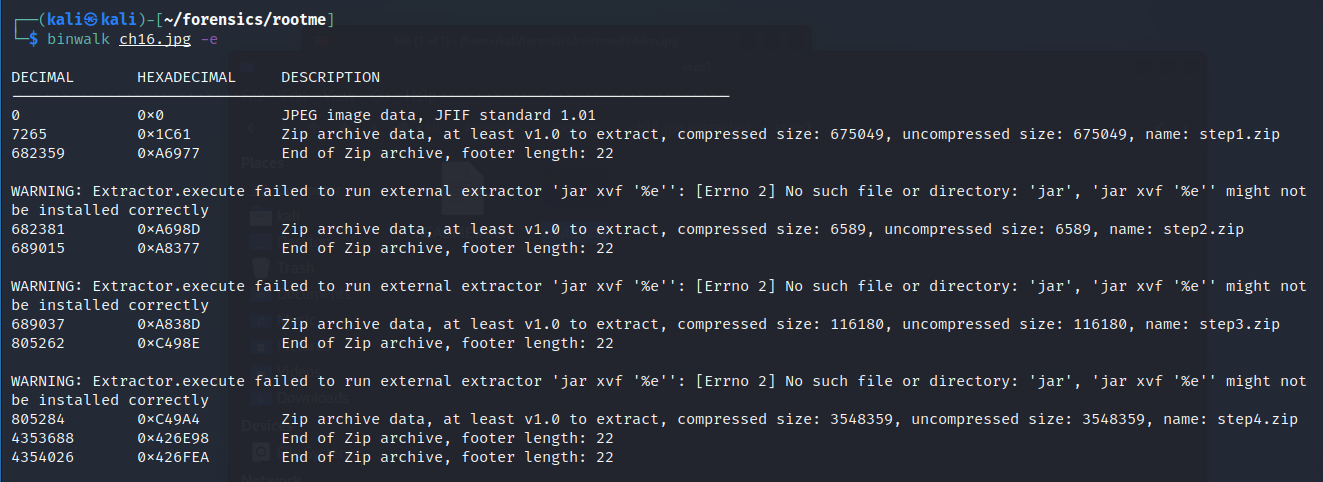Click the JPEG image data description line
Viewport: 1323px width, 482px height.
tap(453, 115)
